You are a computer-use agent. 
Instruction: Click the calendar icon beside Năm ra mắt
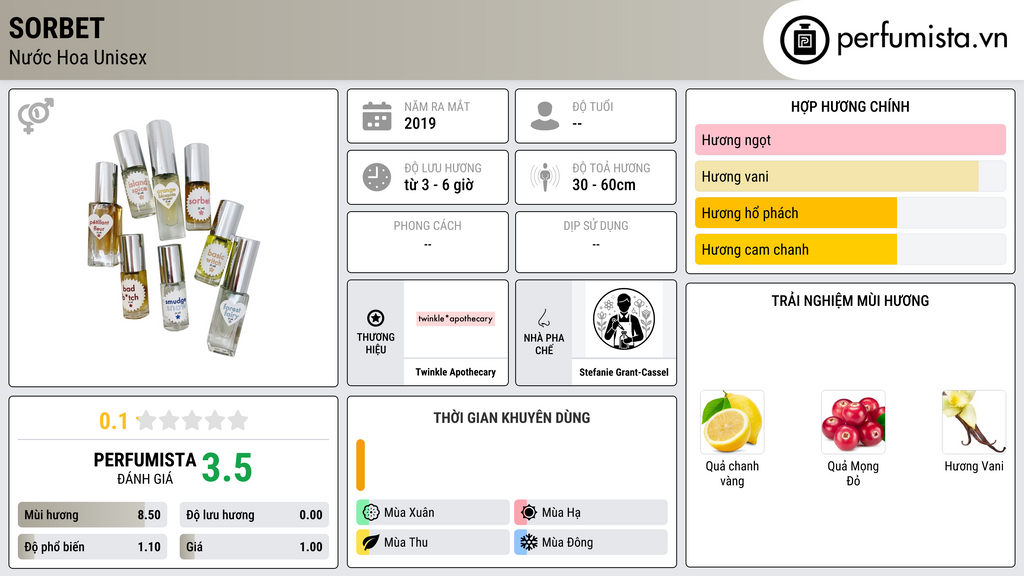377,116
